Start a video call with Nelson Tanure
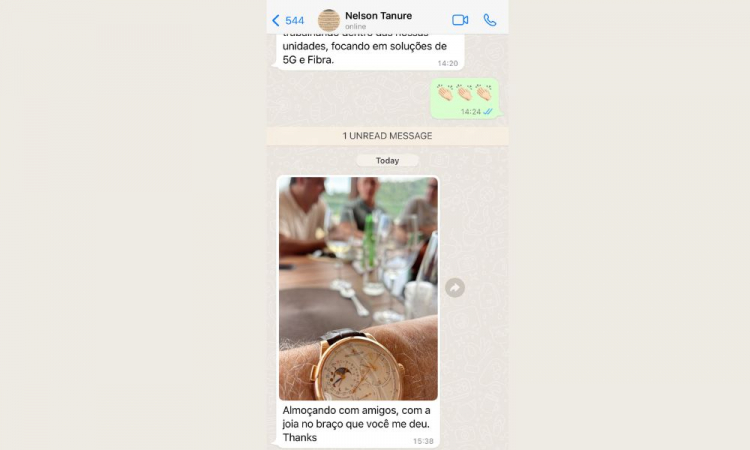 tap(460, 20)
